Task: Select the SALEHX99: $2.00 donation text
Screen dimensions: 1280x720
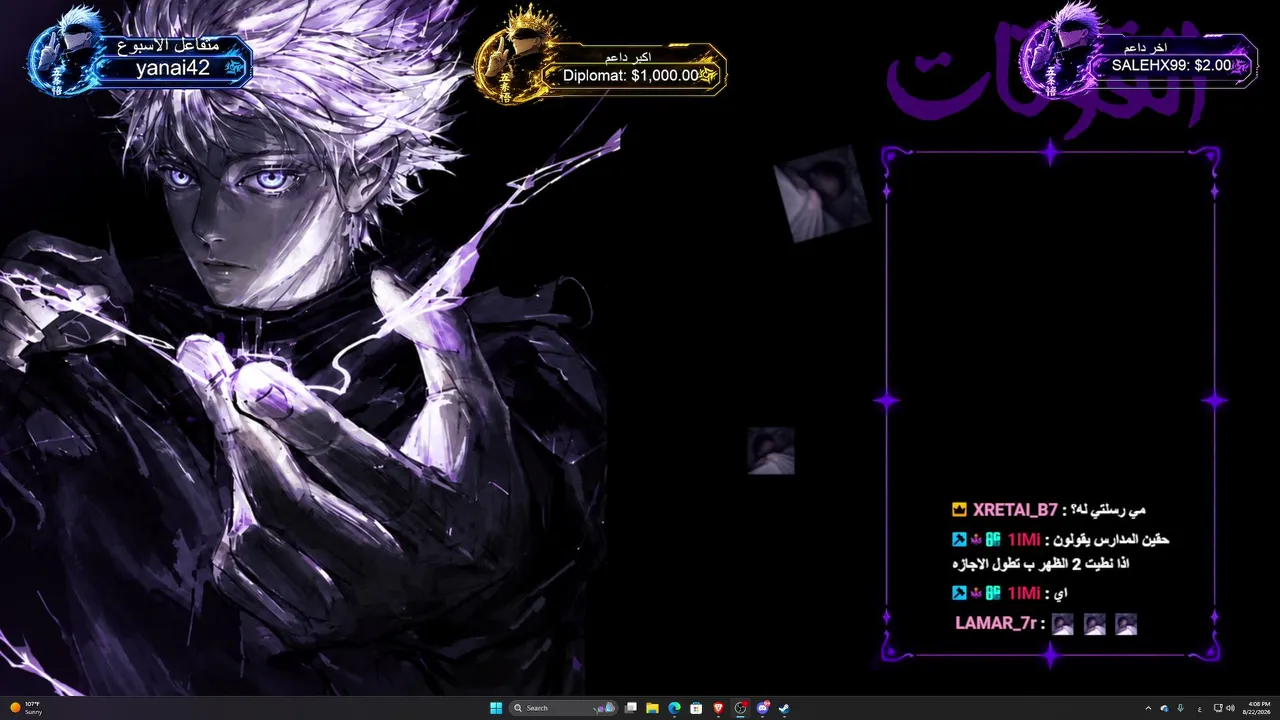Action: coord(1171,65)
